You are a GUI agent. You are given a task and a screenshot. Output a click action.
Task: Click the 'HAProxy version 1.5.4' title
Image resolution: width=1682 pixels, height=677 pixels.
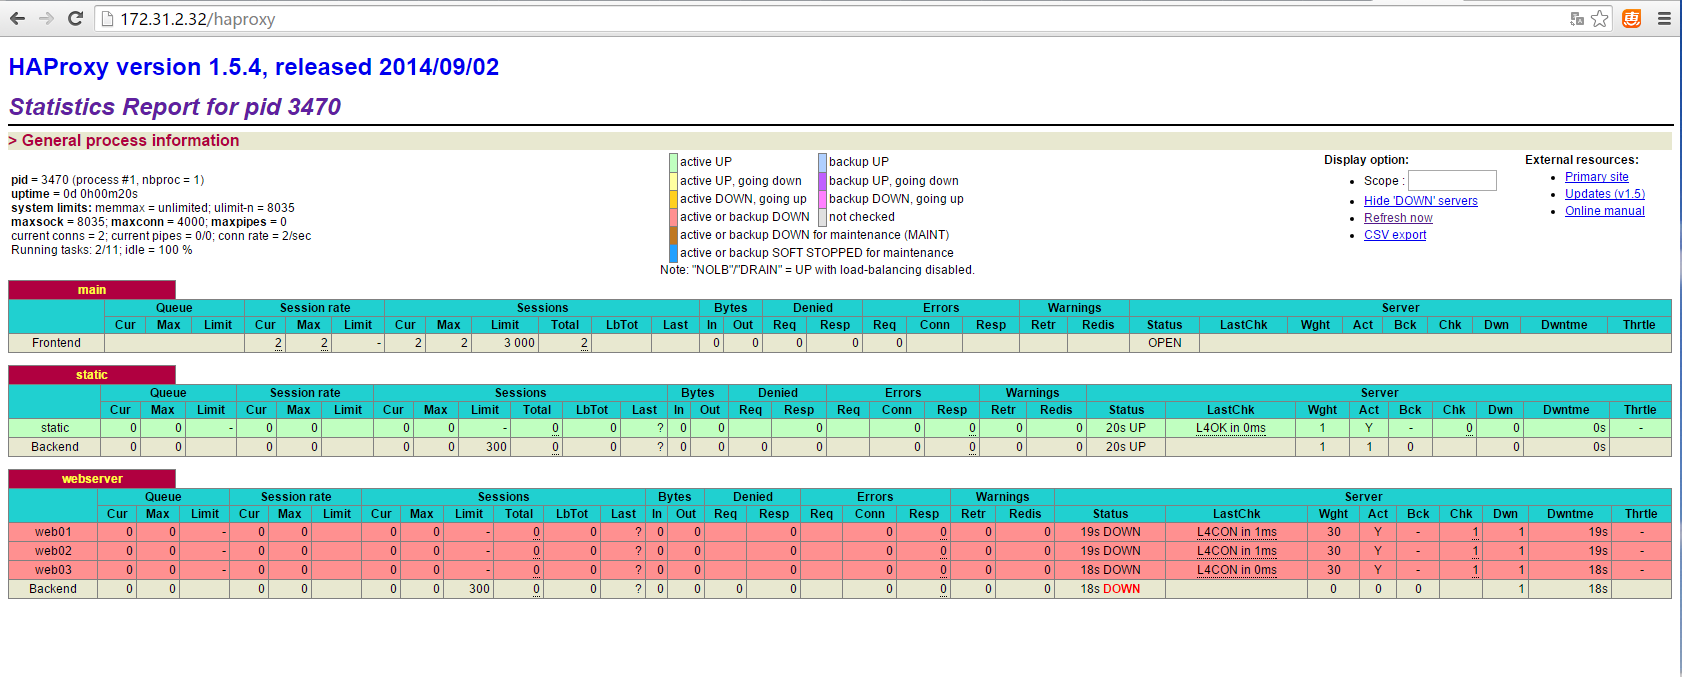point(254,67)
